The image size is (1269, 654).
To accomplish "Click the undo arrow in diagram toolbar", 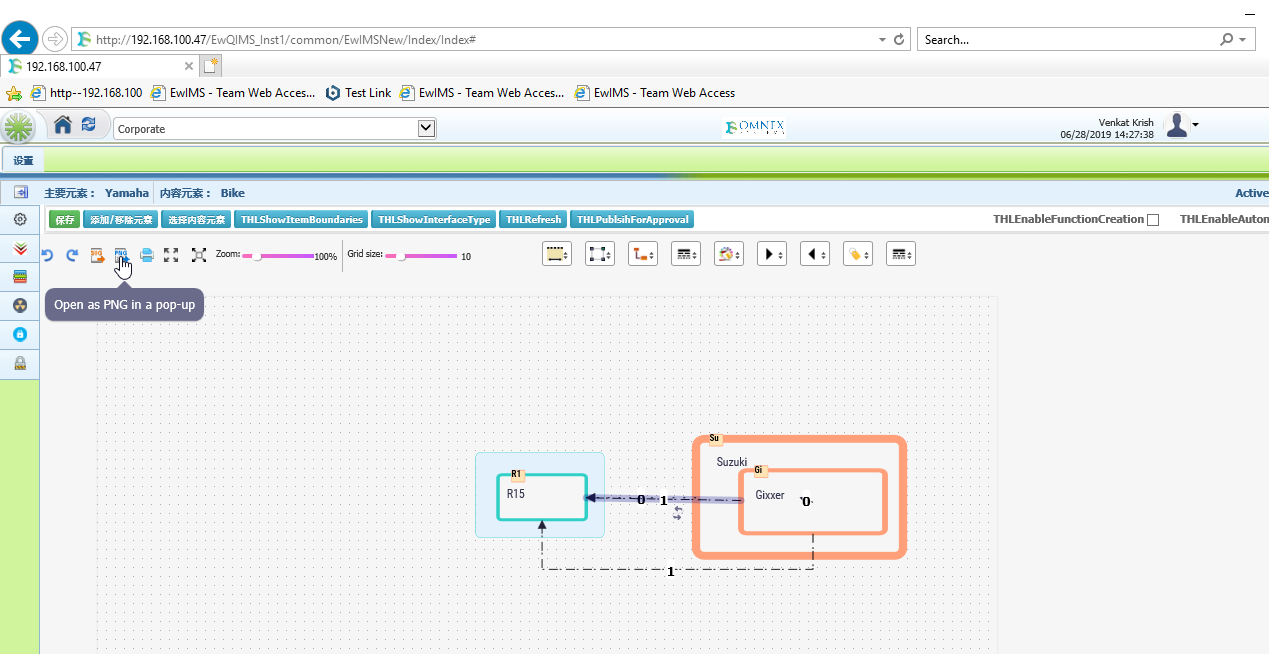I will click(x=47, y=256).
